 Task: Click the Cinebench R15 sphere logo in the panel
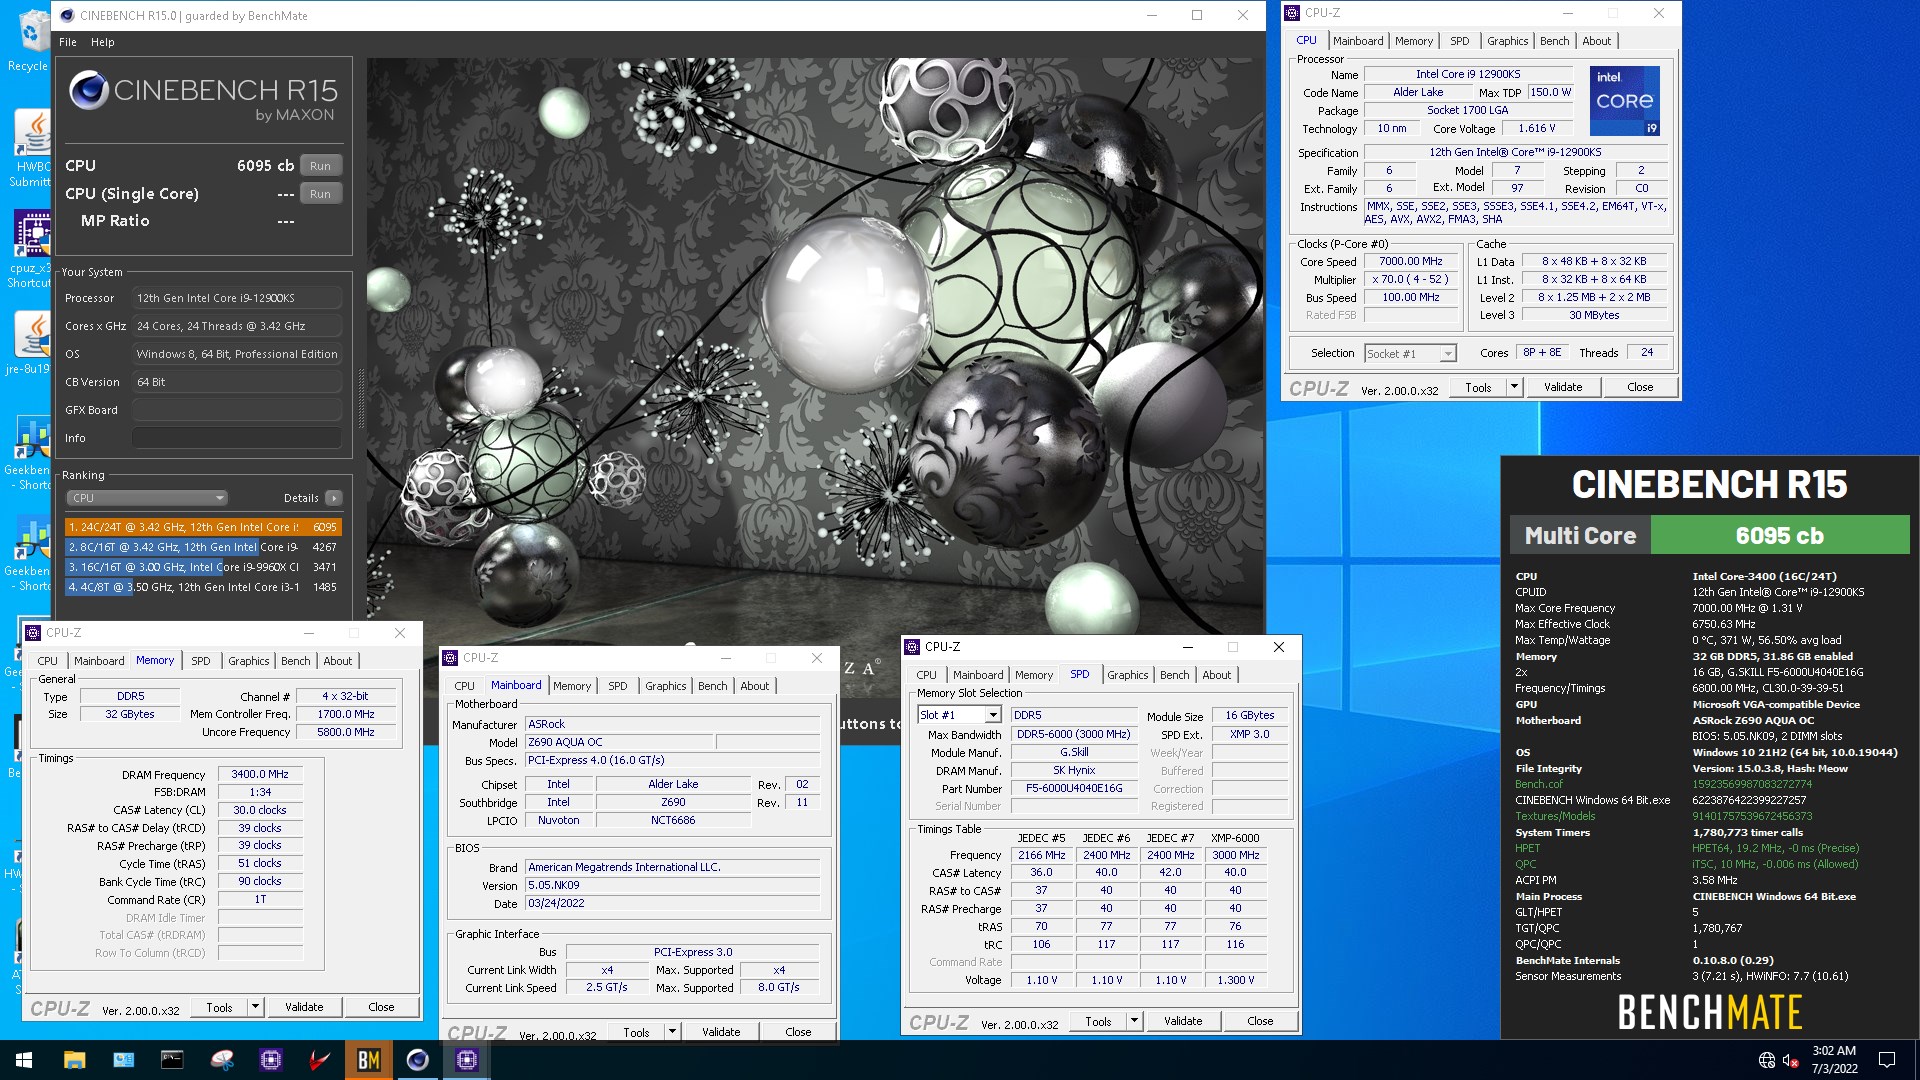[x=89, y=91]
